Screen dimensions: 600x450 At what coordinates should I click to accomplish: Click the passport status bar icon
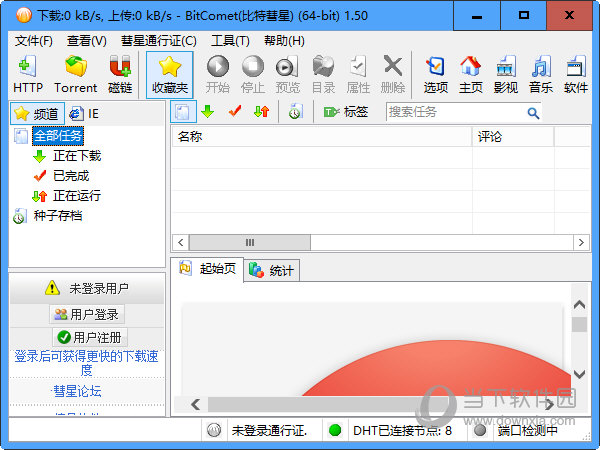[x=214, y=430]
